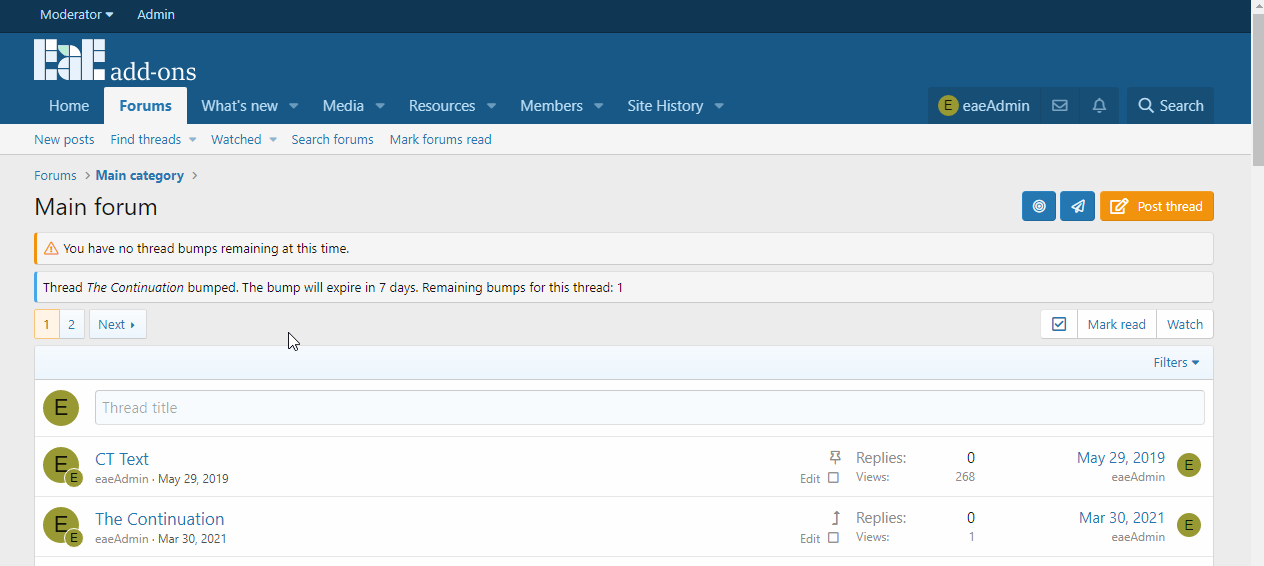Tick the Edit checkbox for CT Text

pos(834,478)
